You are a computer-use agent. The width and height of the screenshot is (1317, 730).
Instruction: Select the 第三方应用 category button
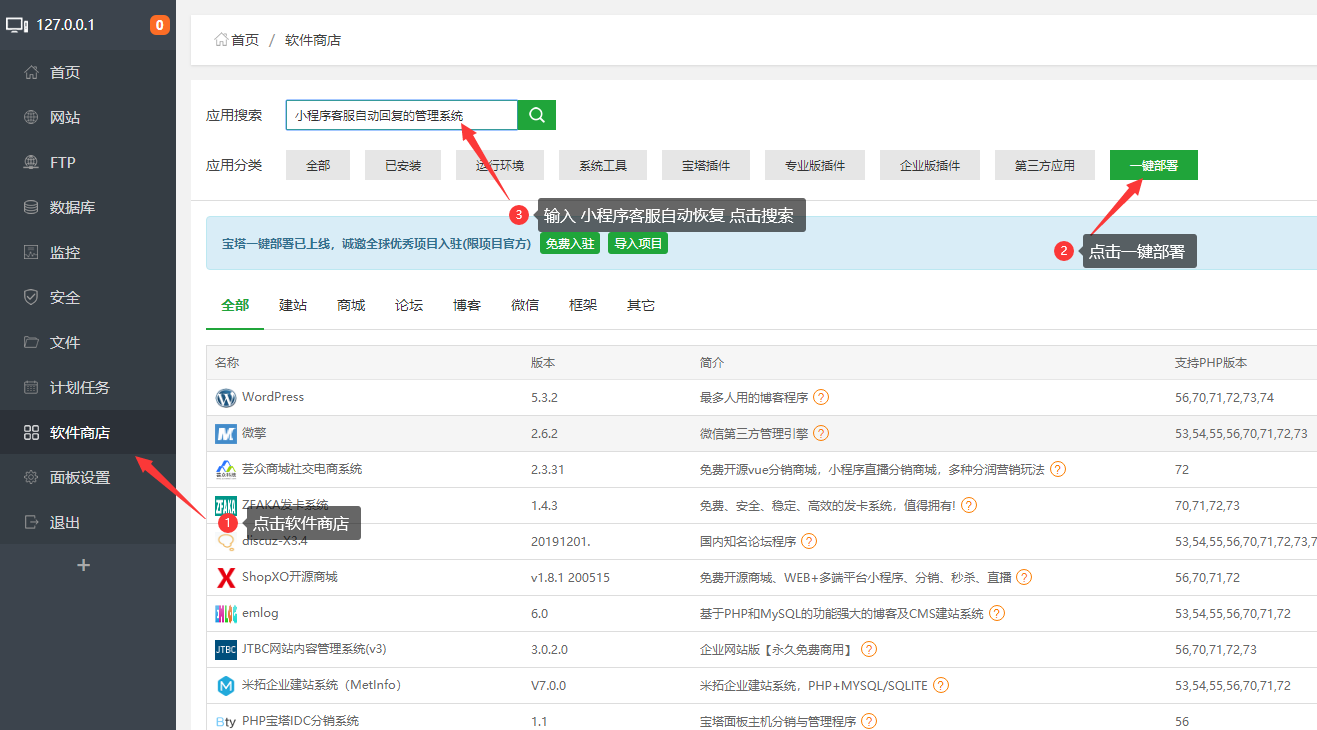[1045, 165]
